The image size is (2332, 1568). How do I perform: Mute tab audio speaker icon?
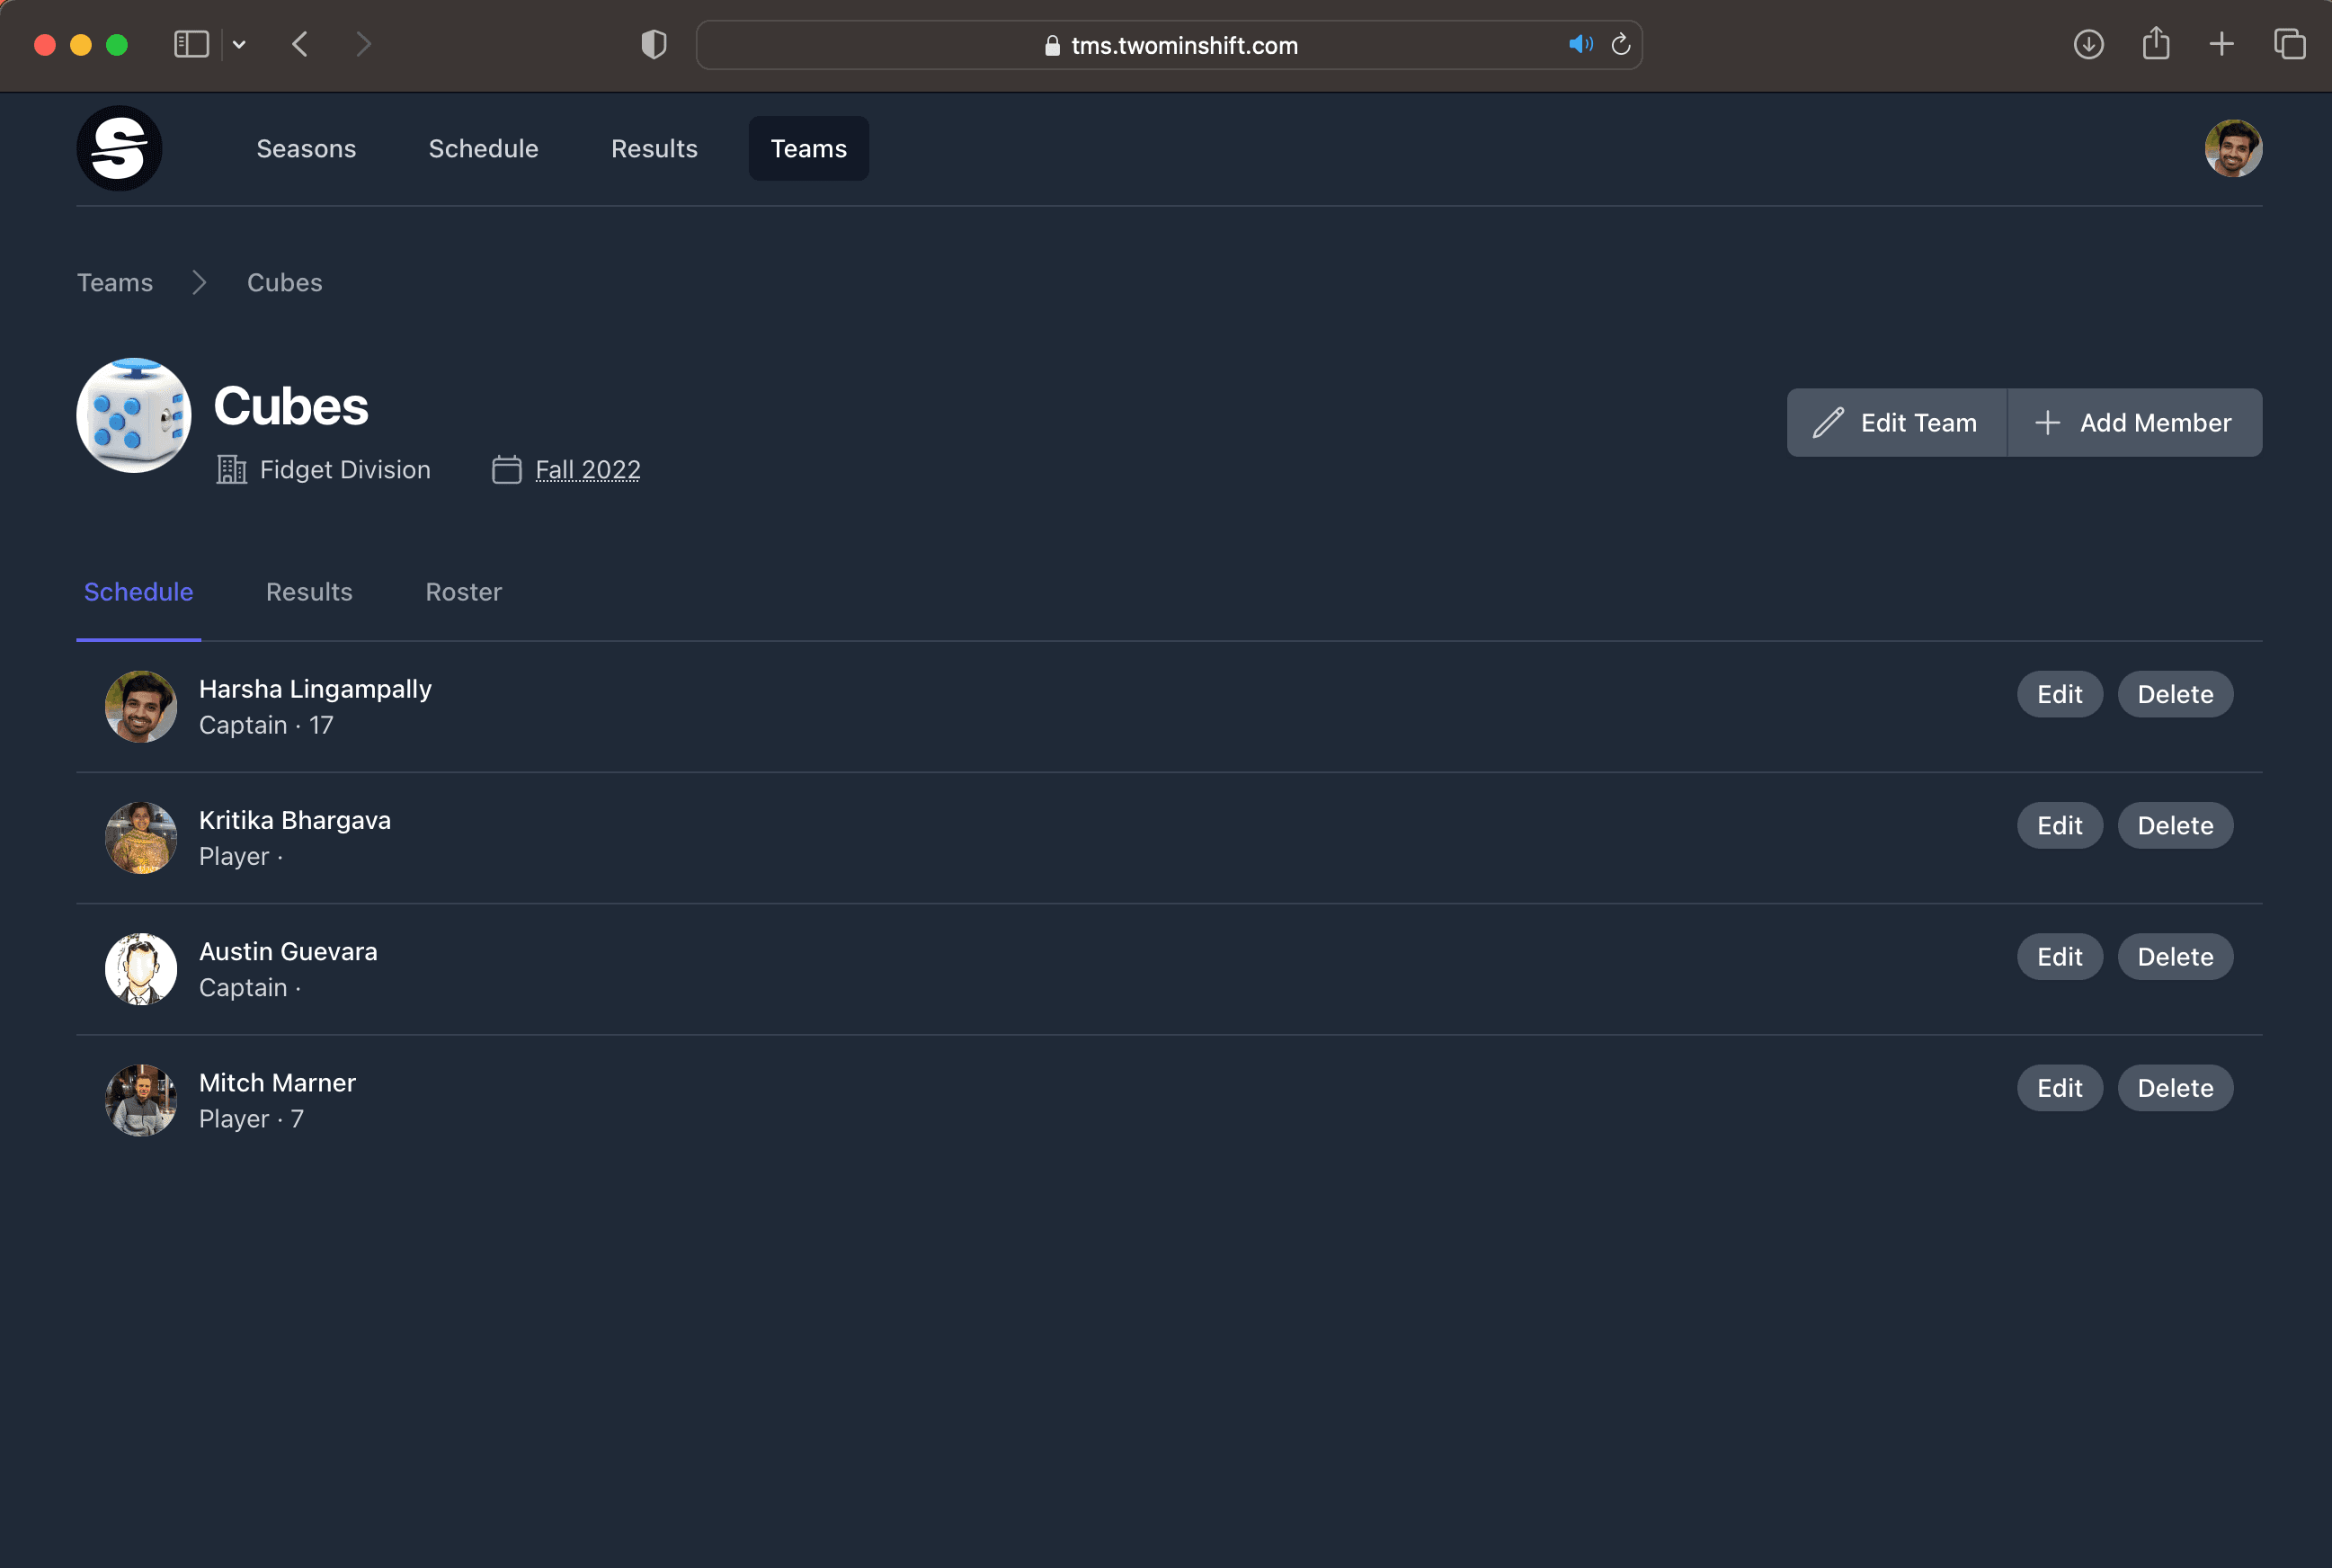pos(1580,44)
